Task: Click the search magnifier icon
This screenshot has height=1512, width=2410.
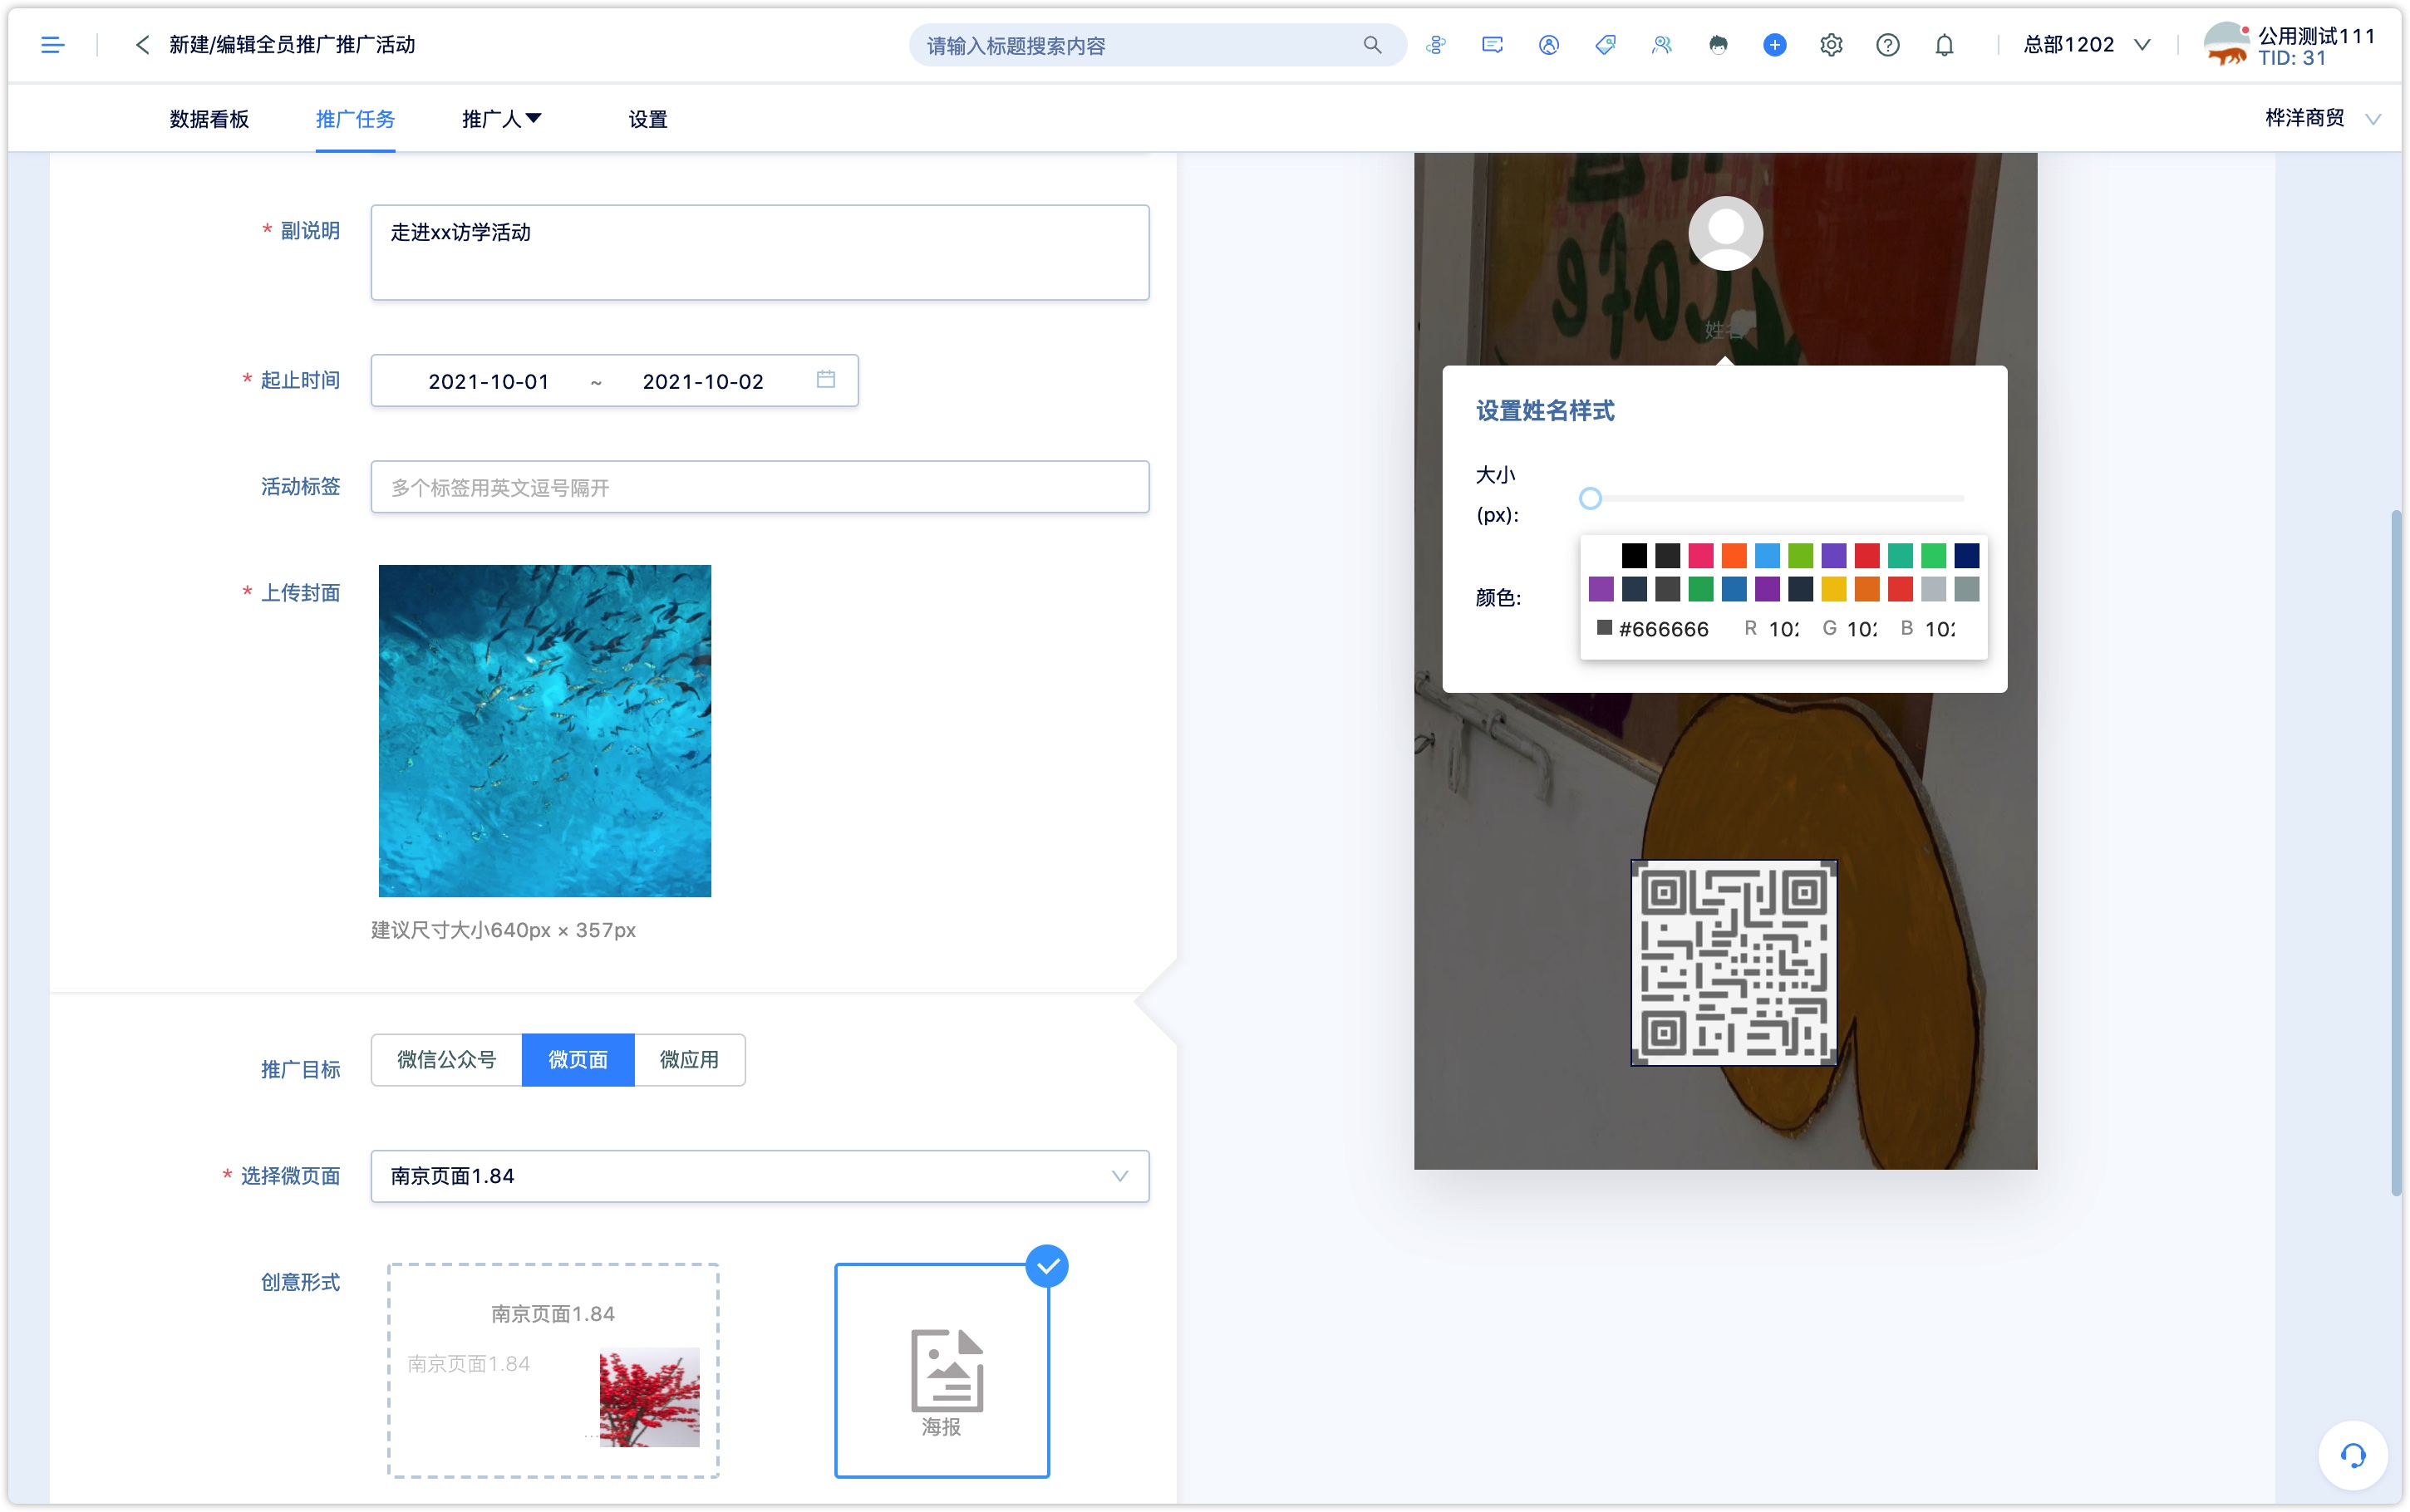Action: pyautogui.click(x=1372, y=45)
